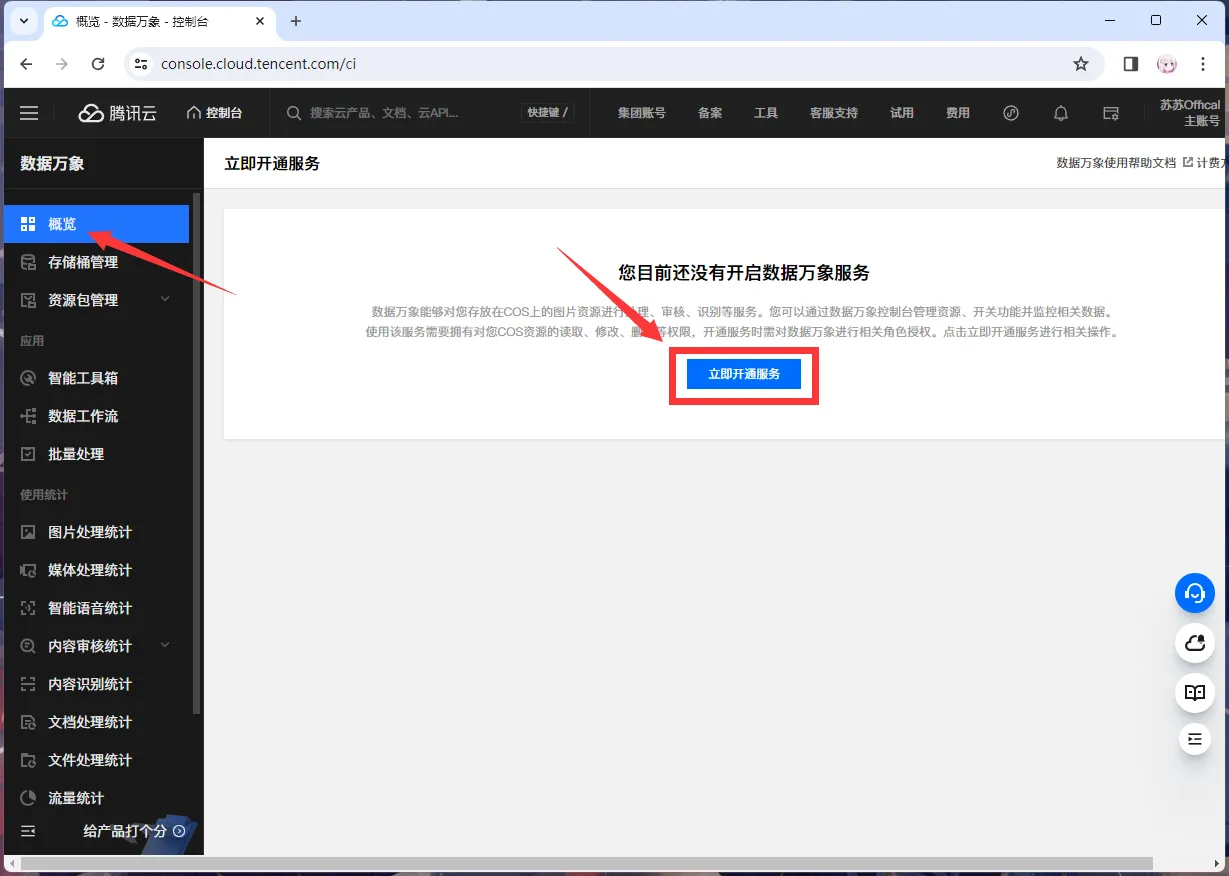Open the 工具 menu
The image size is (1229, 876).
tap(766, 113)
